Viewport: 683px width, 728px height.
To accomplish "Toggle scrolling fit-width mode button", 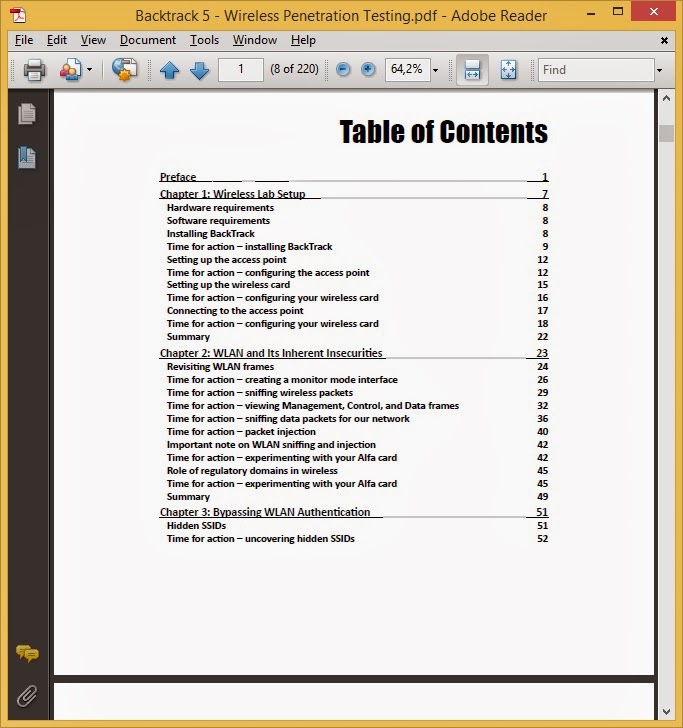I will click(x=472, y=70).
